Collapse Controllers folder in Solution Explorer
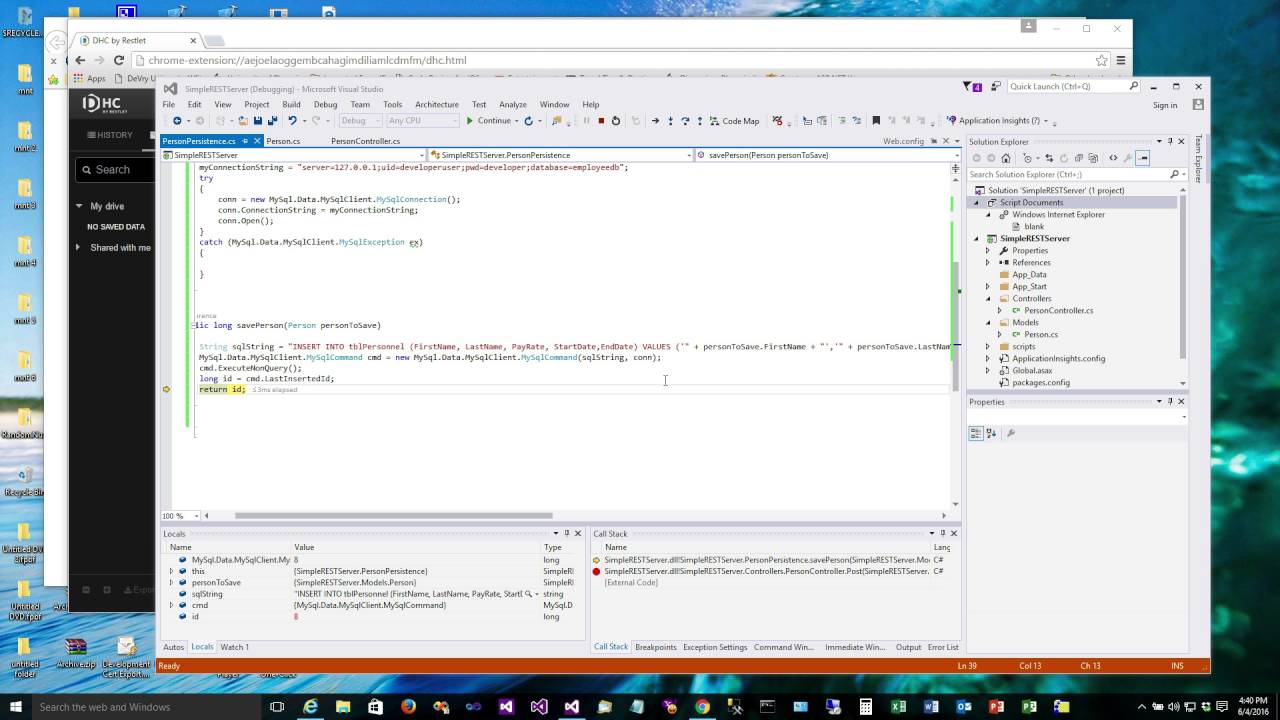This screenshot has height=720, width=1280. (989, 298)
